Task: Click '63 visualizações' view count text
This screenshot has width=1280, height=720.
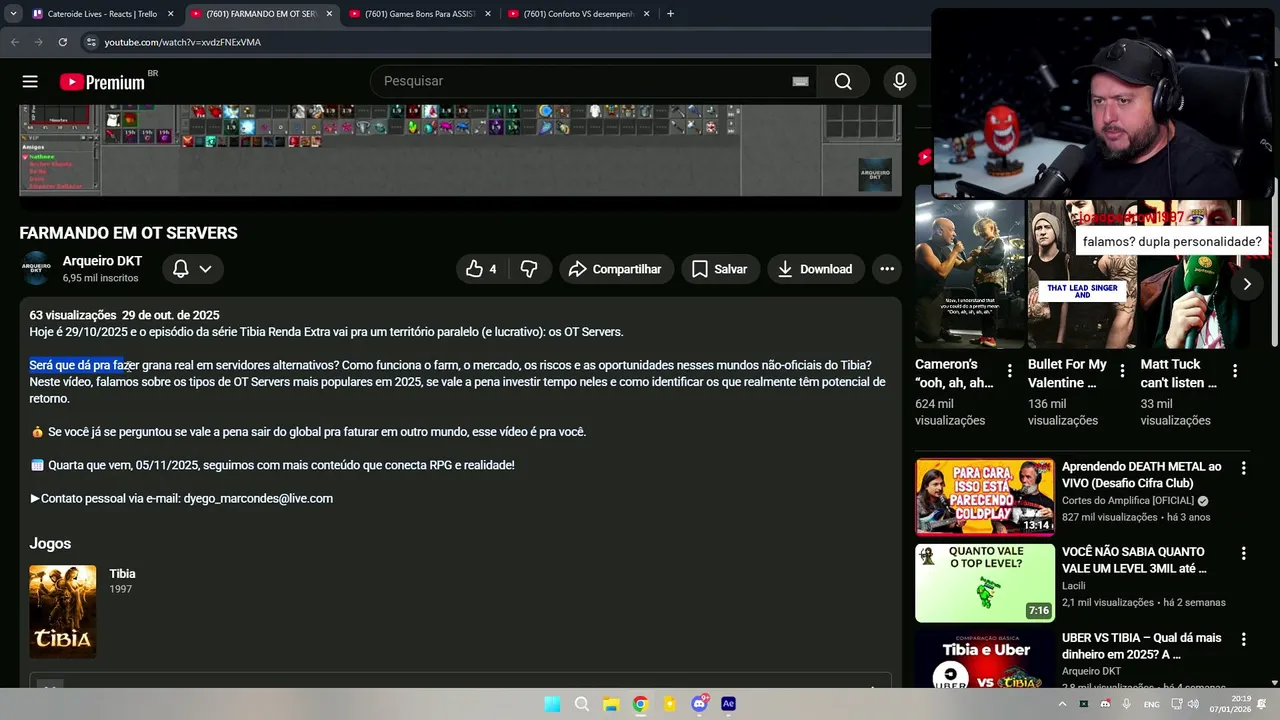Action: point(73,315)
